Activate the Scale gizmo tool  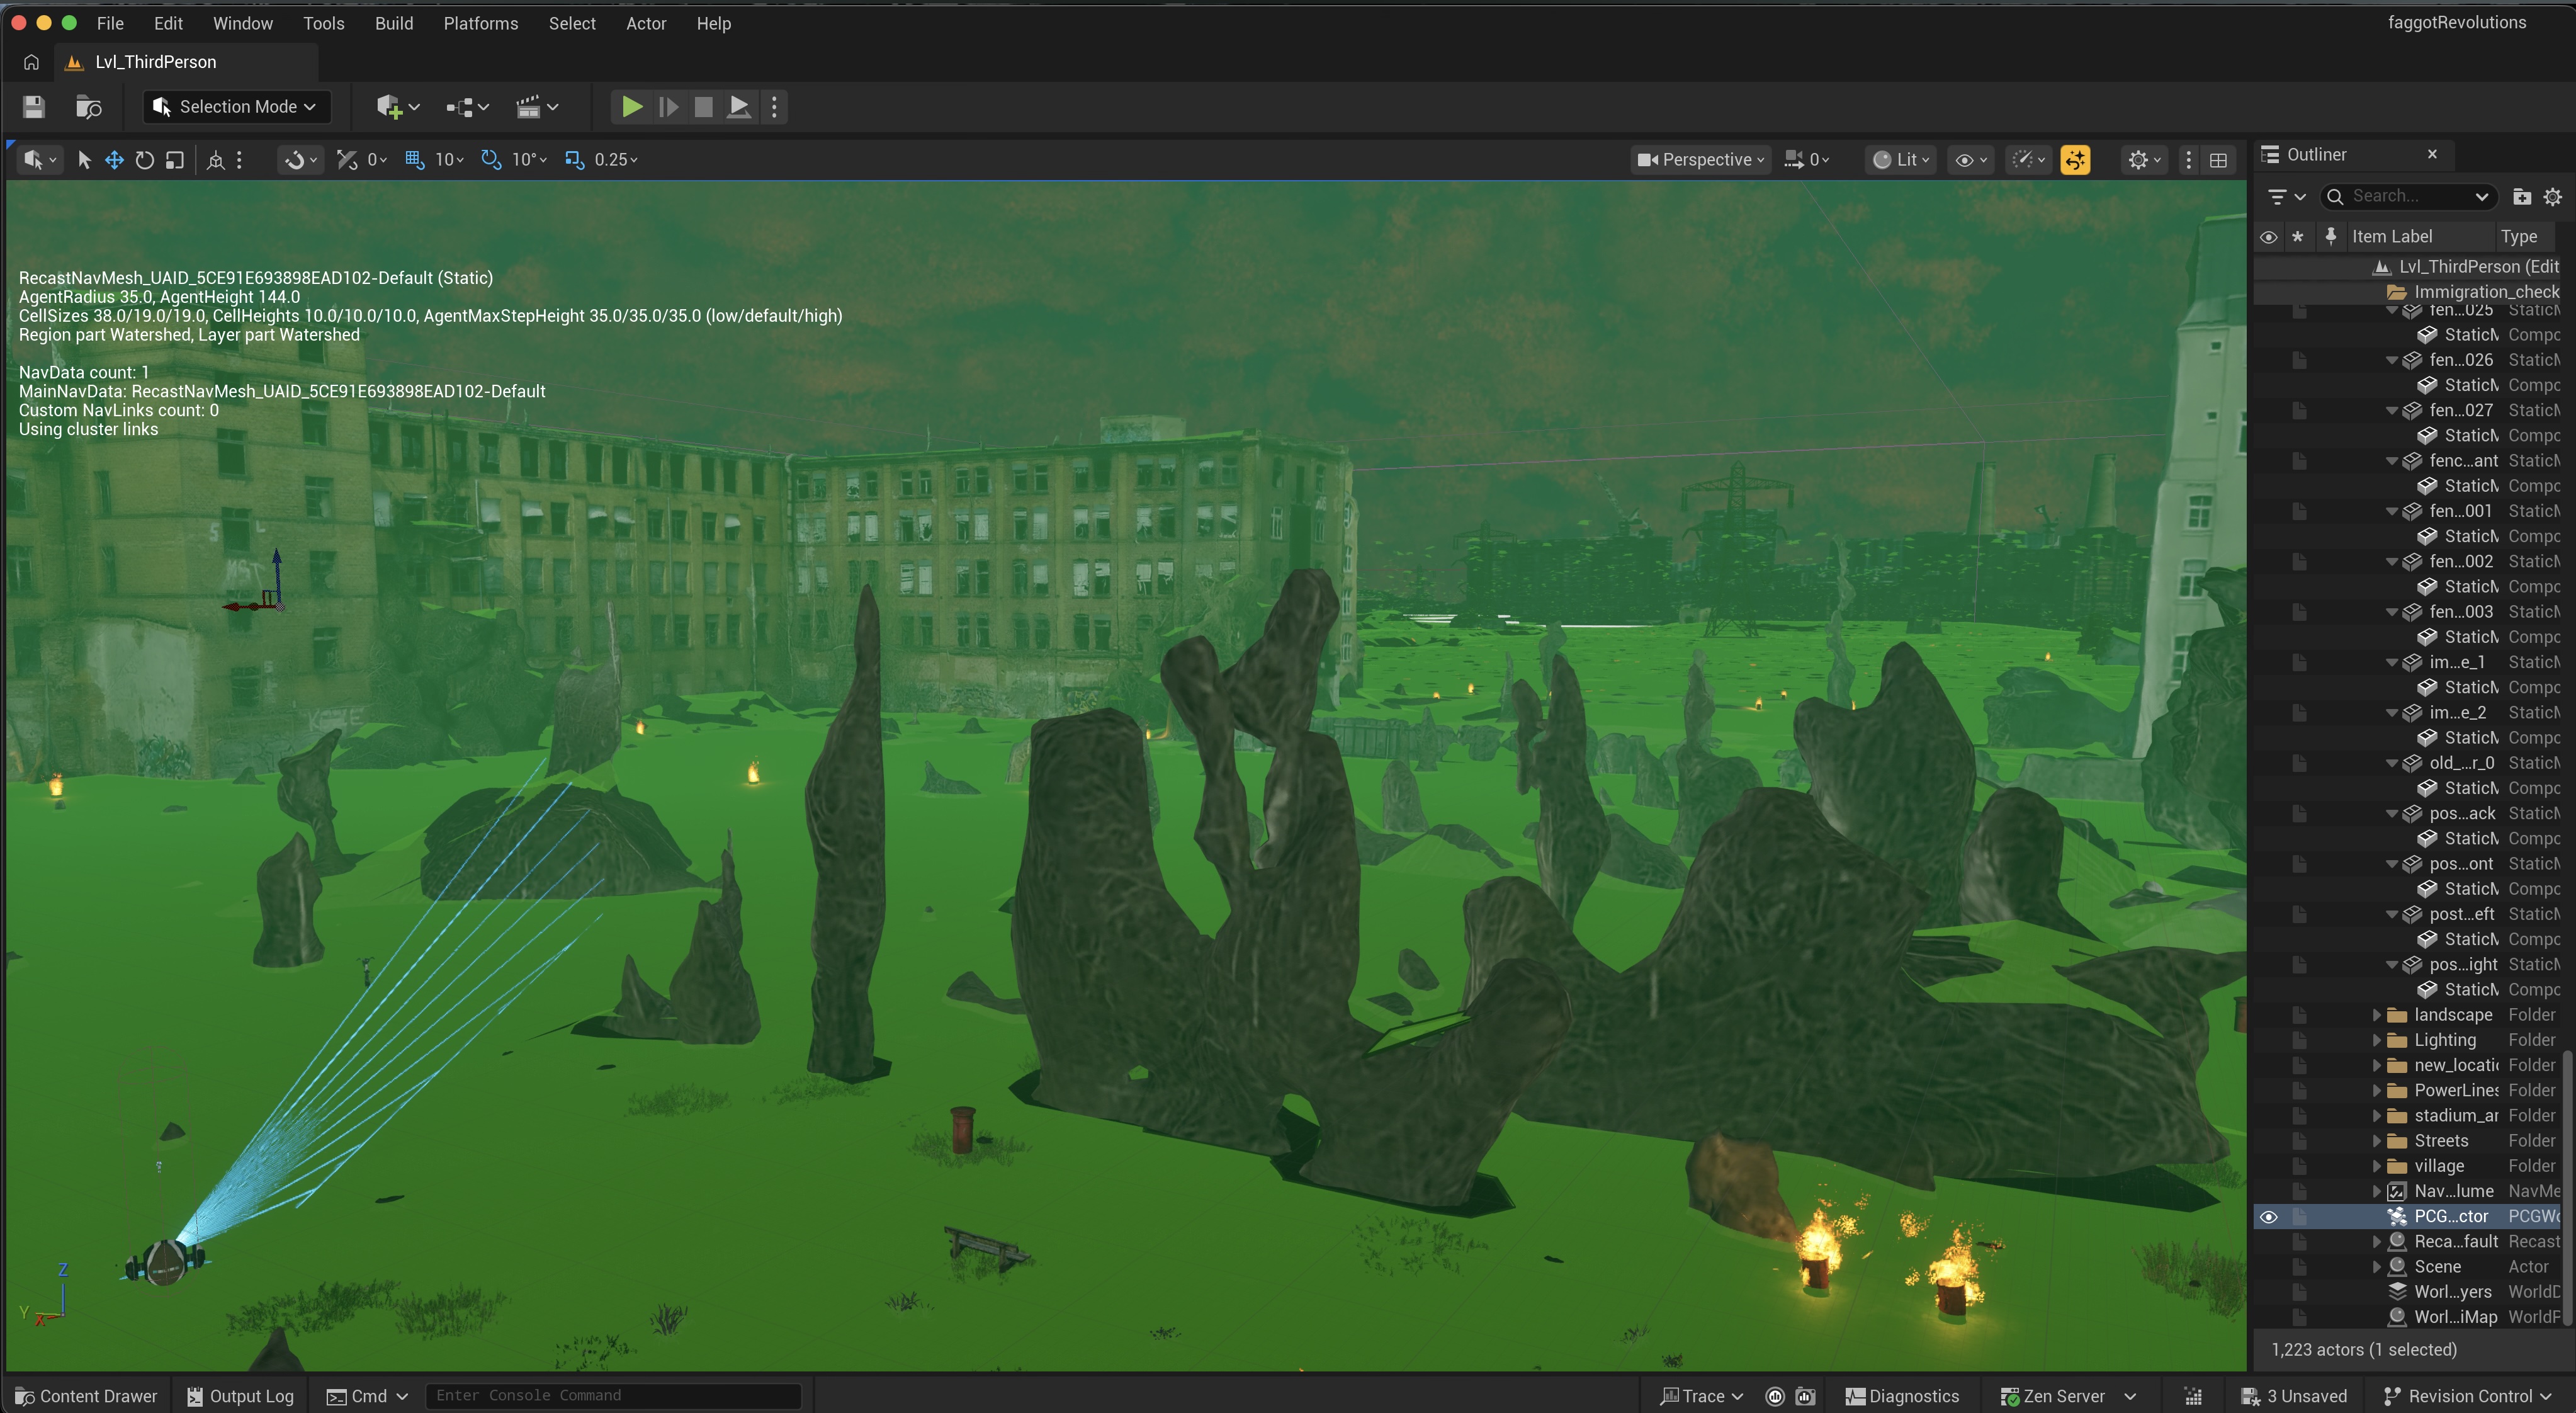(175, 160)
